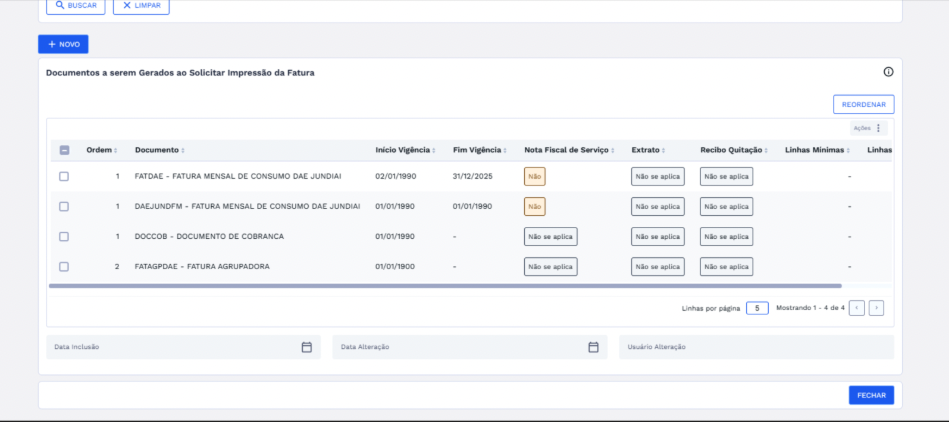Sort by Início Vigência column header
This screenshot has width=949, height=422.
pyautogui.click(x=405, y=150)
